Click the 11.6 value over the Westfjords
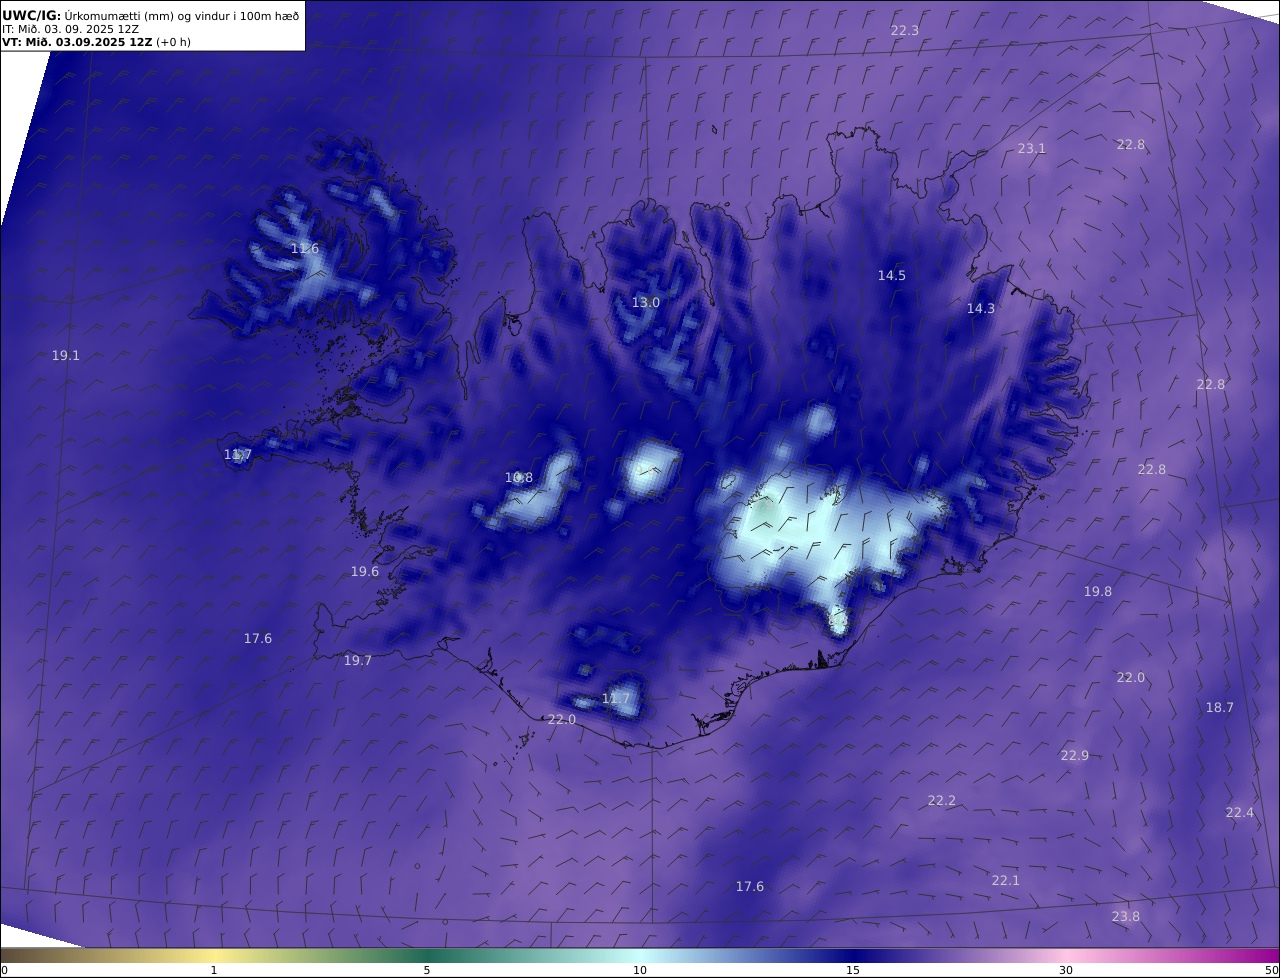Screen dimensions: 1280x978 point(305,249)
